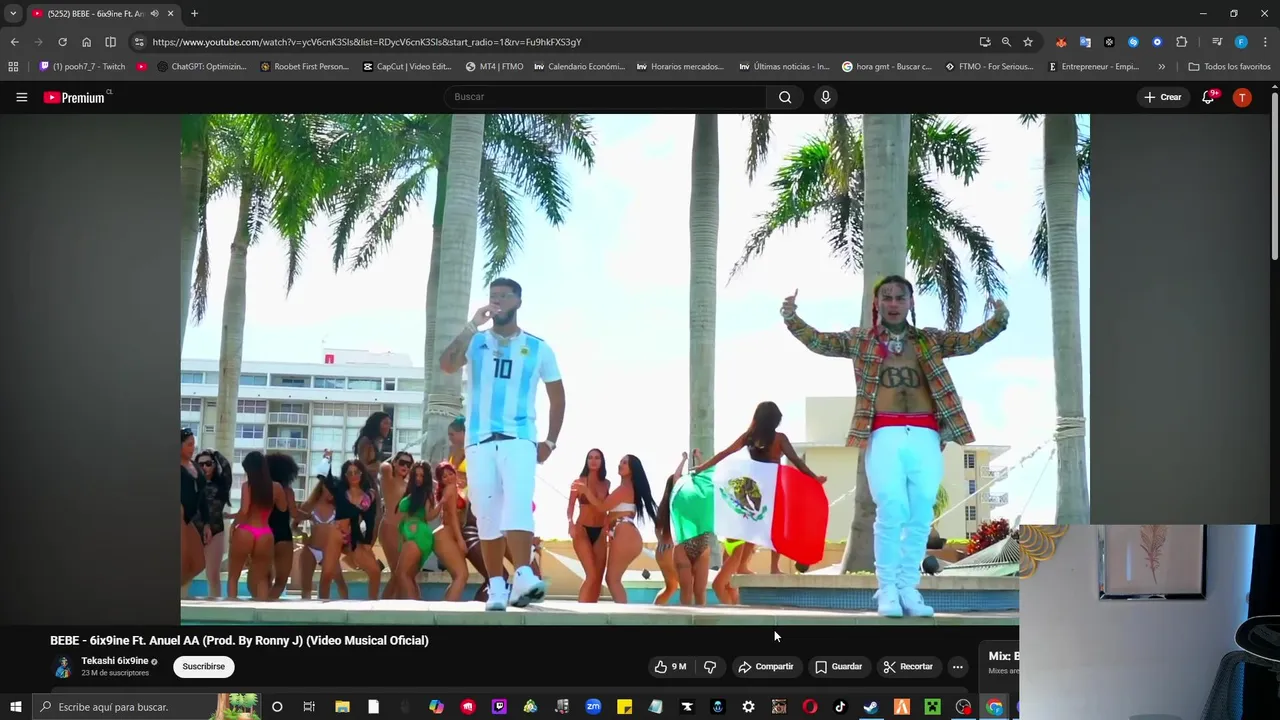Viewport: 1280px width, 720px height.
Task: Open the bookmarks apps grid
Action: click(13, 67)
